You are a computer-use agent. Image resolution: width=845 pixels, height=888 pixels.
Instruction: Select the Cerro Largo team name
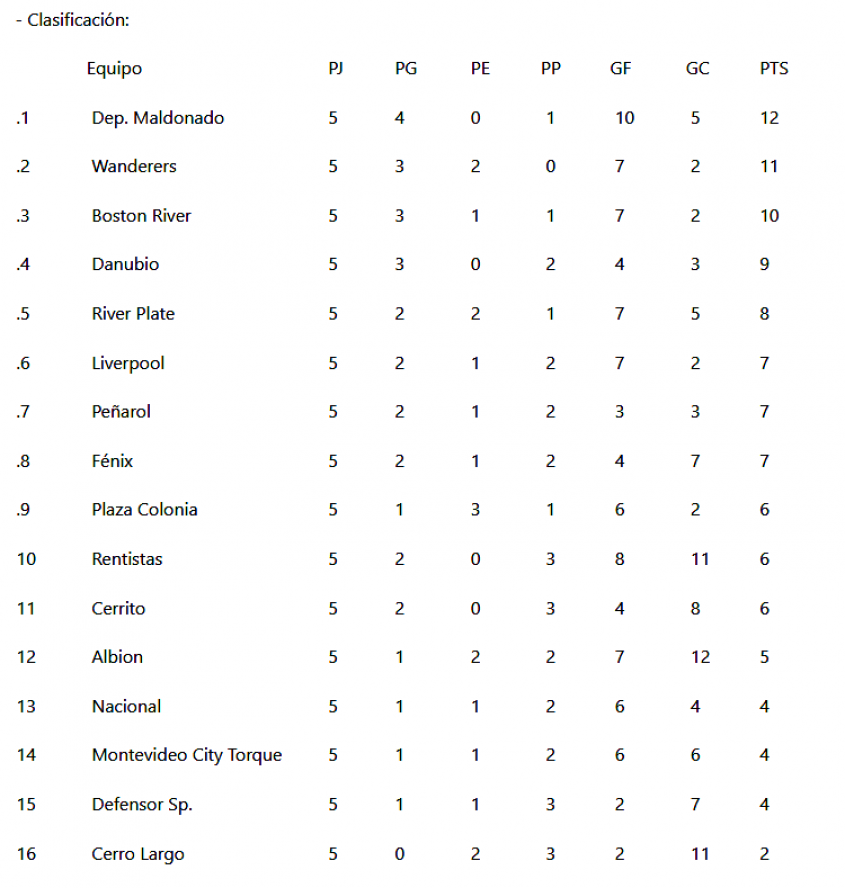click(138, 854)
